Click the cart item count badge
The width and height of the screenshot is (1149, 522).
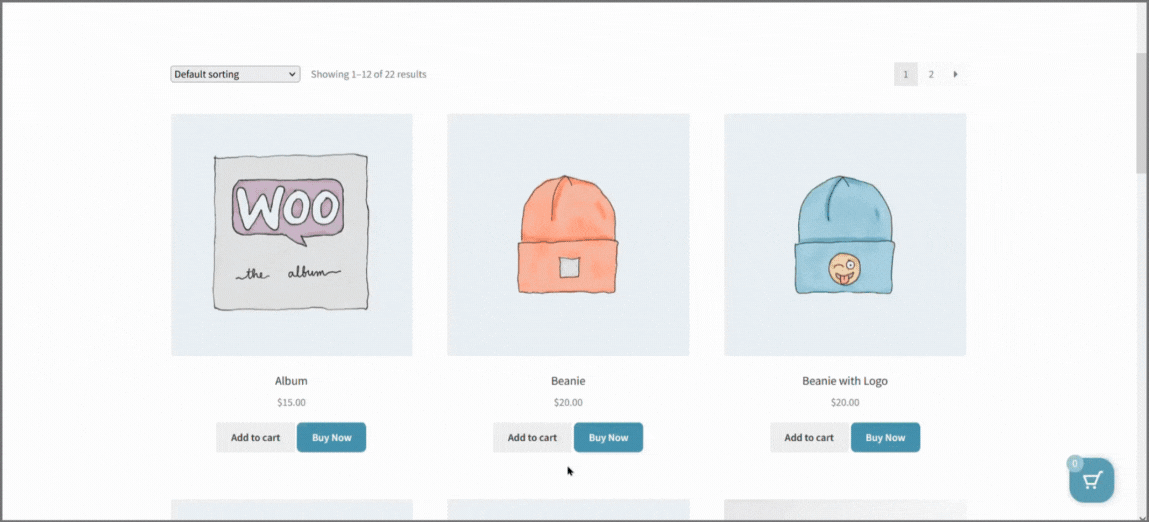tap(1074, 463)
